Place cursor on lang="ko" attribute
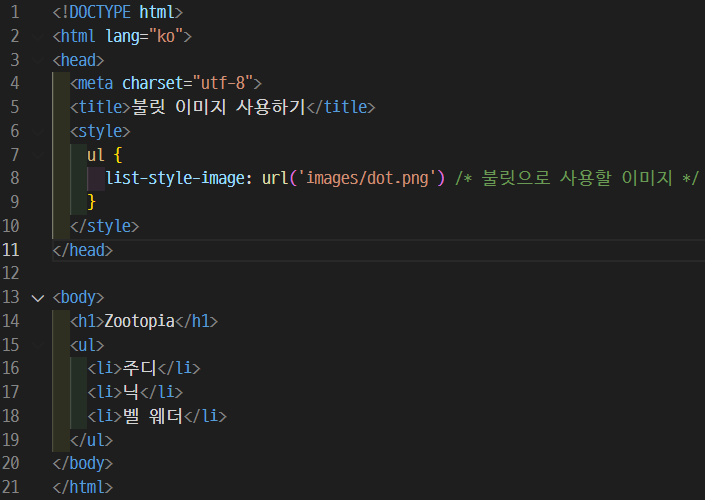The image size is (705, 500). (x=144, y=36)
